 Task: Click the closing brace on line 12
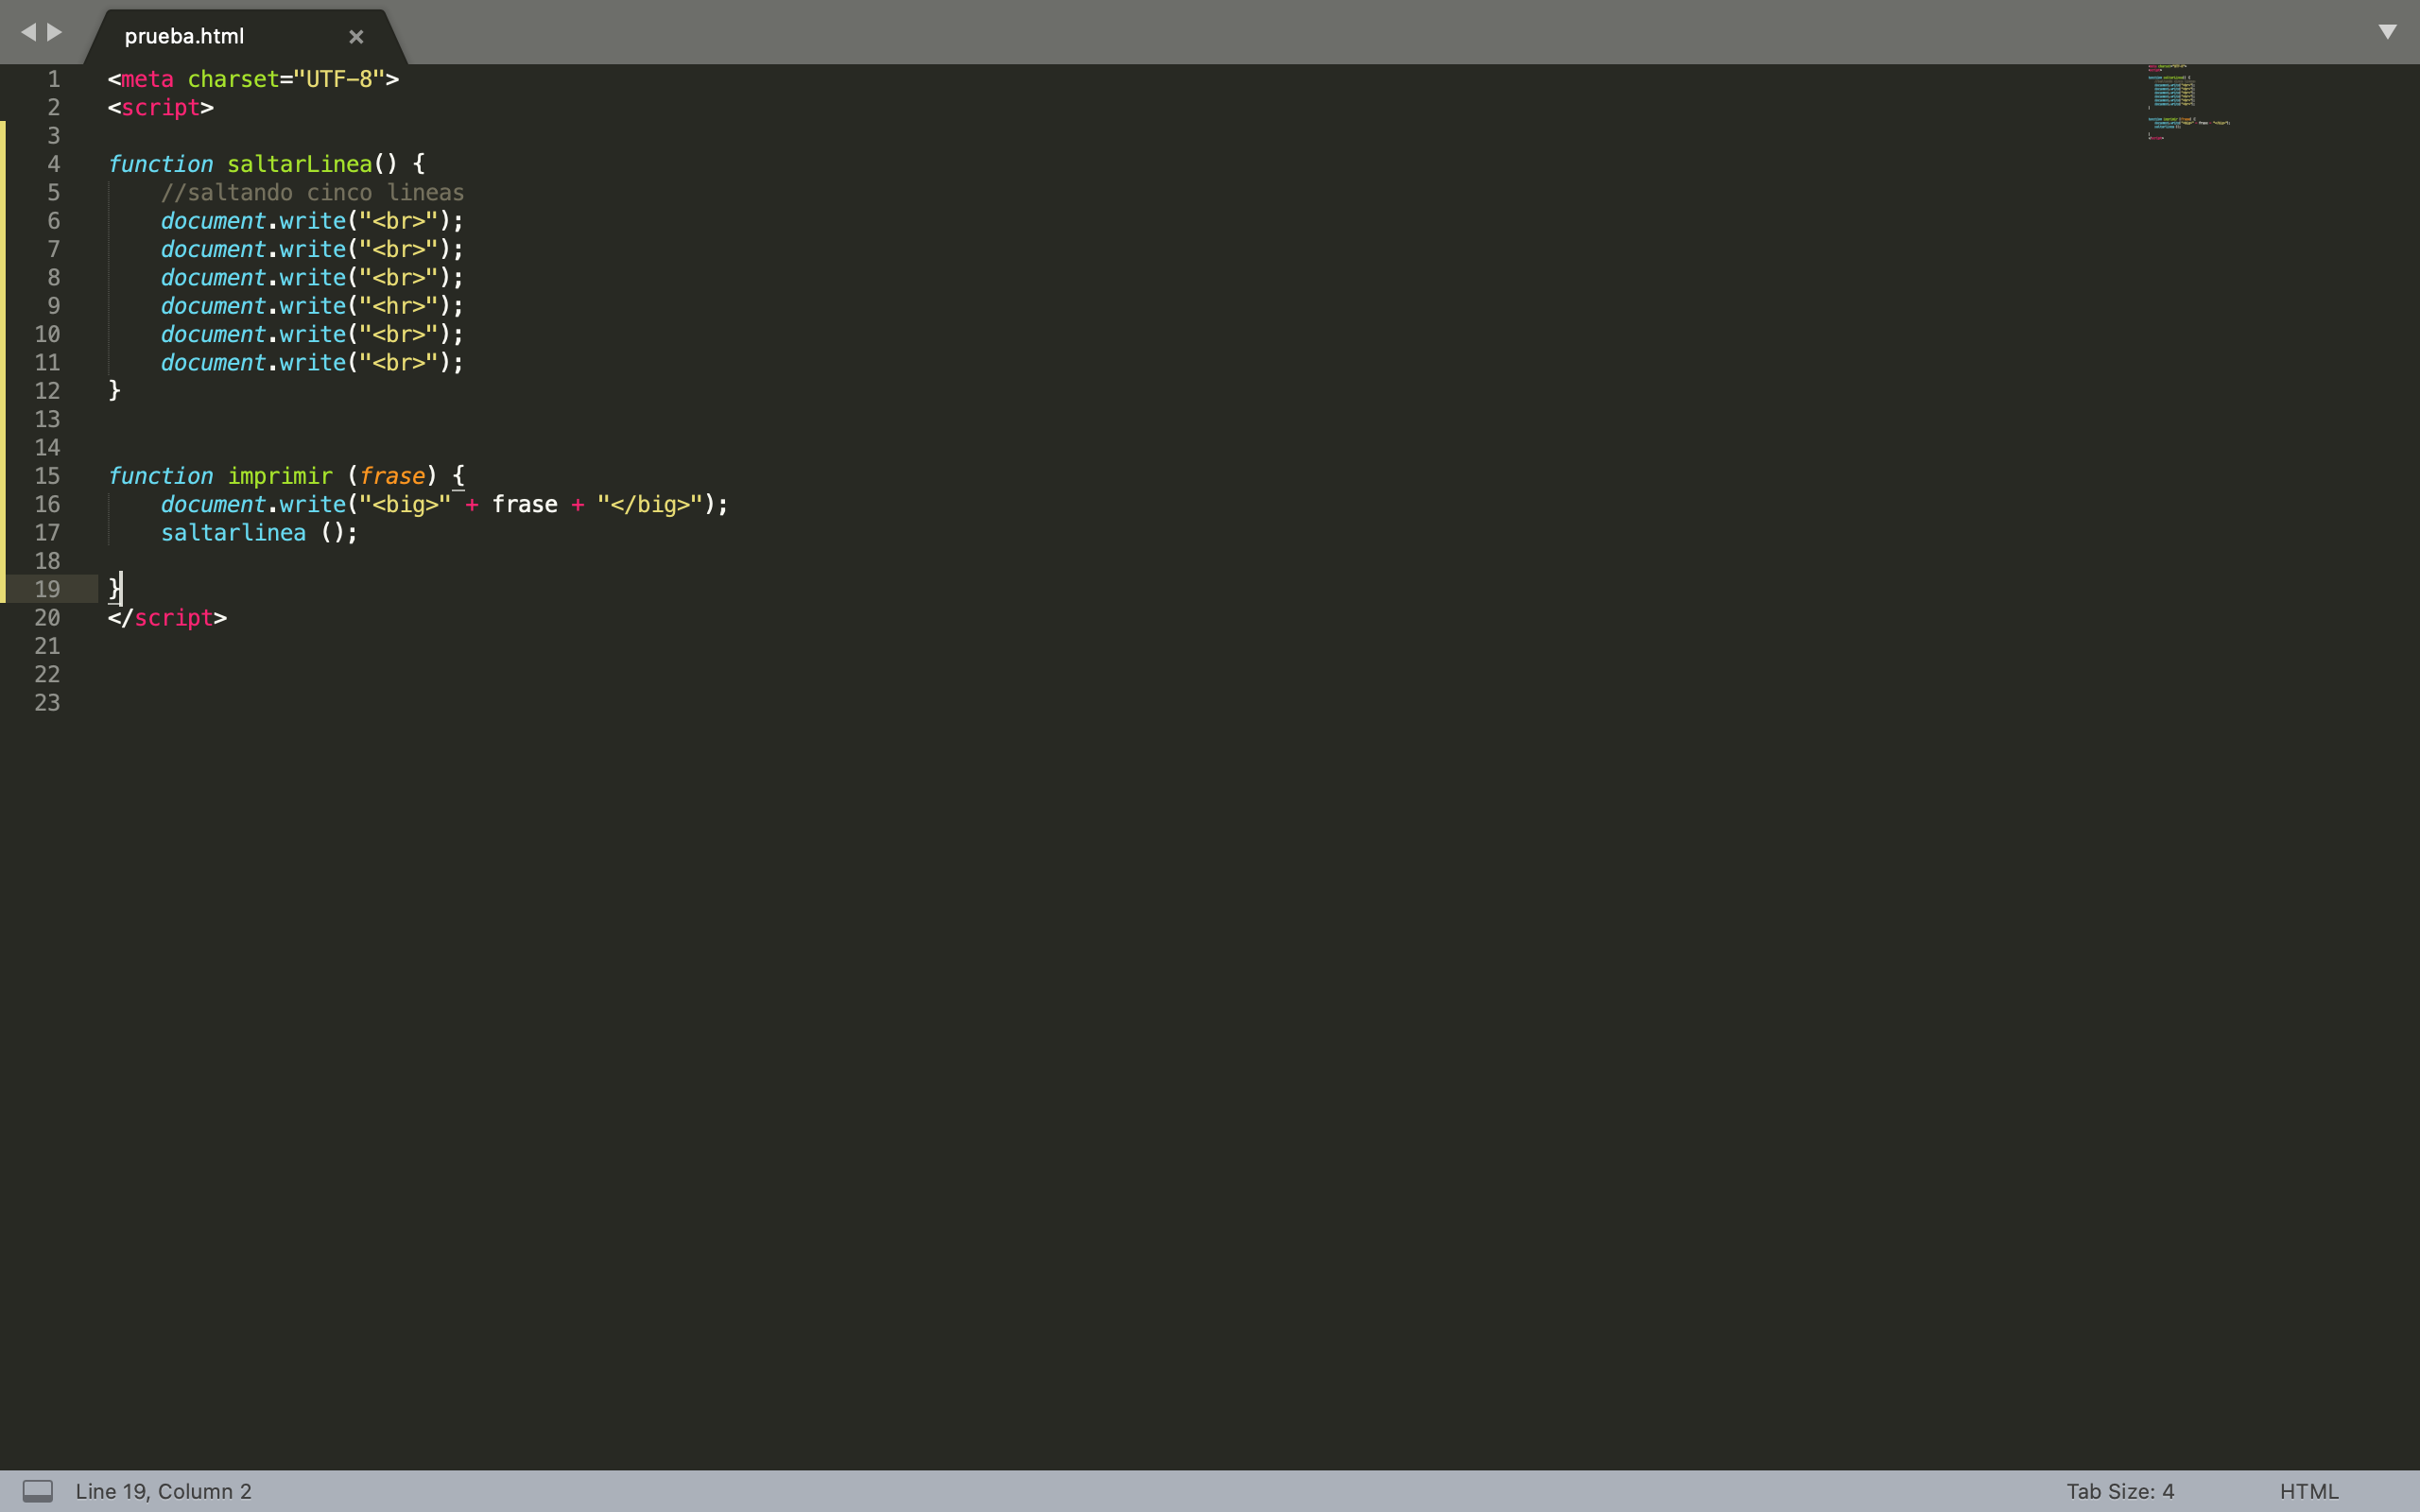click(114, 390)
